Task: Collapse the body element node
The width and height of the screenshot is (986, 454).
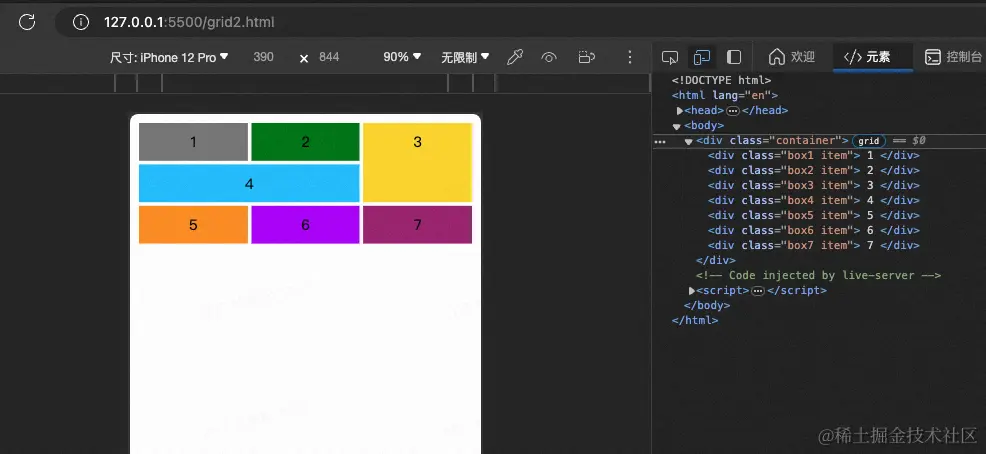Action: pyautogui.click(x=677, y=126)
